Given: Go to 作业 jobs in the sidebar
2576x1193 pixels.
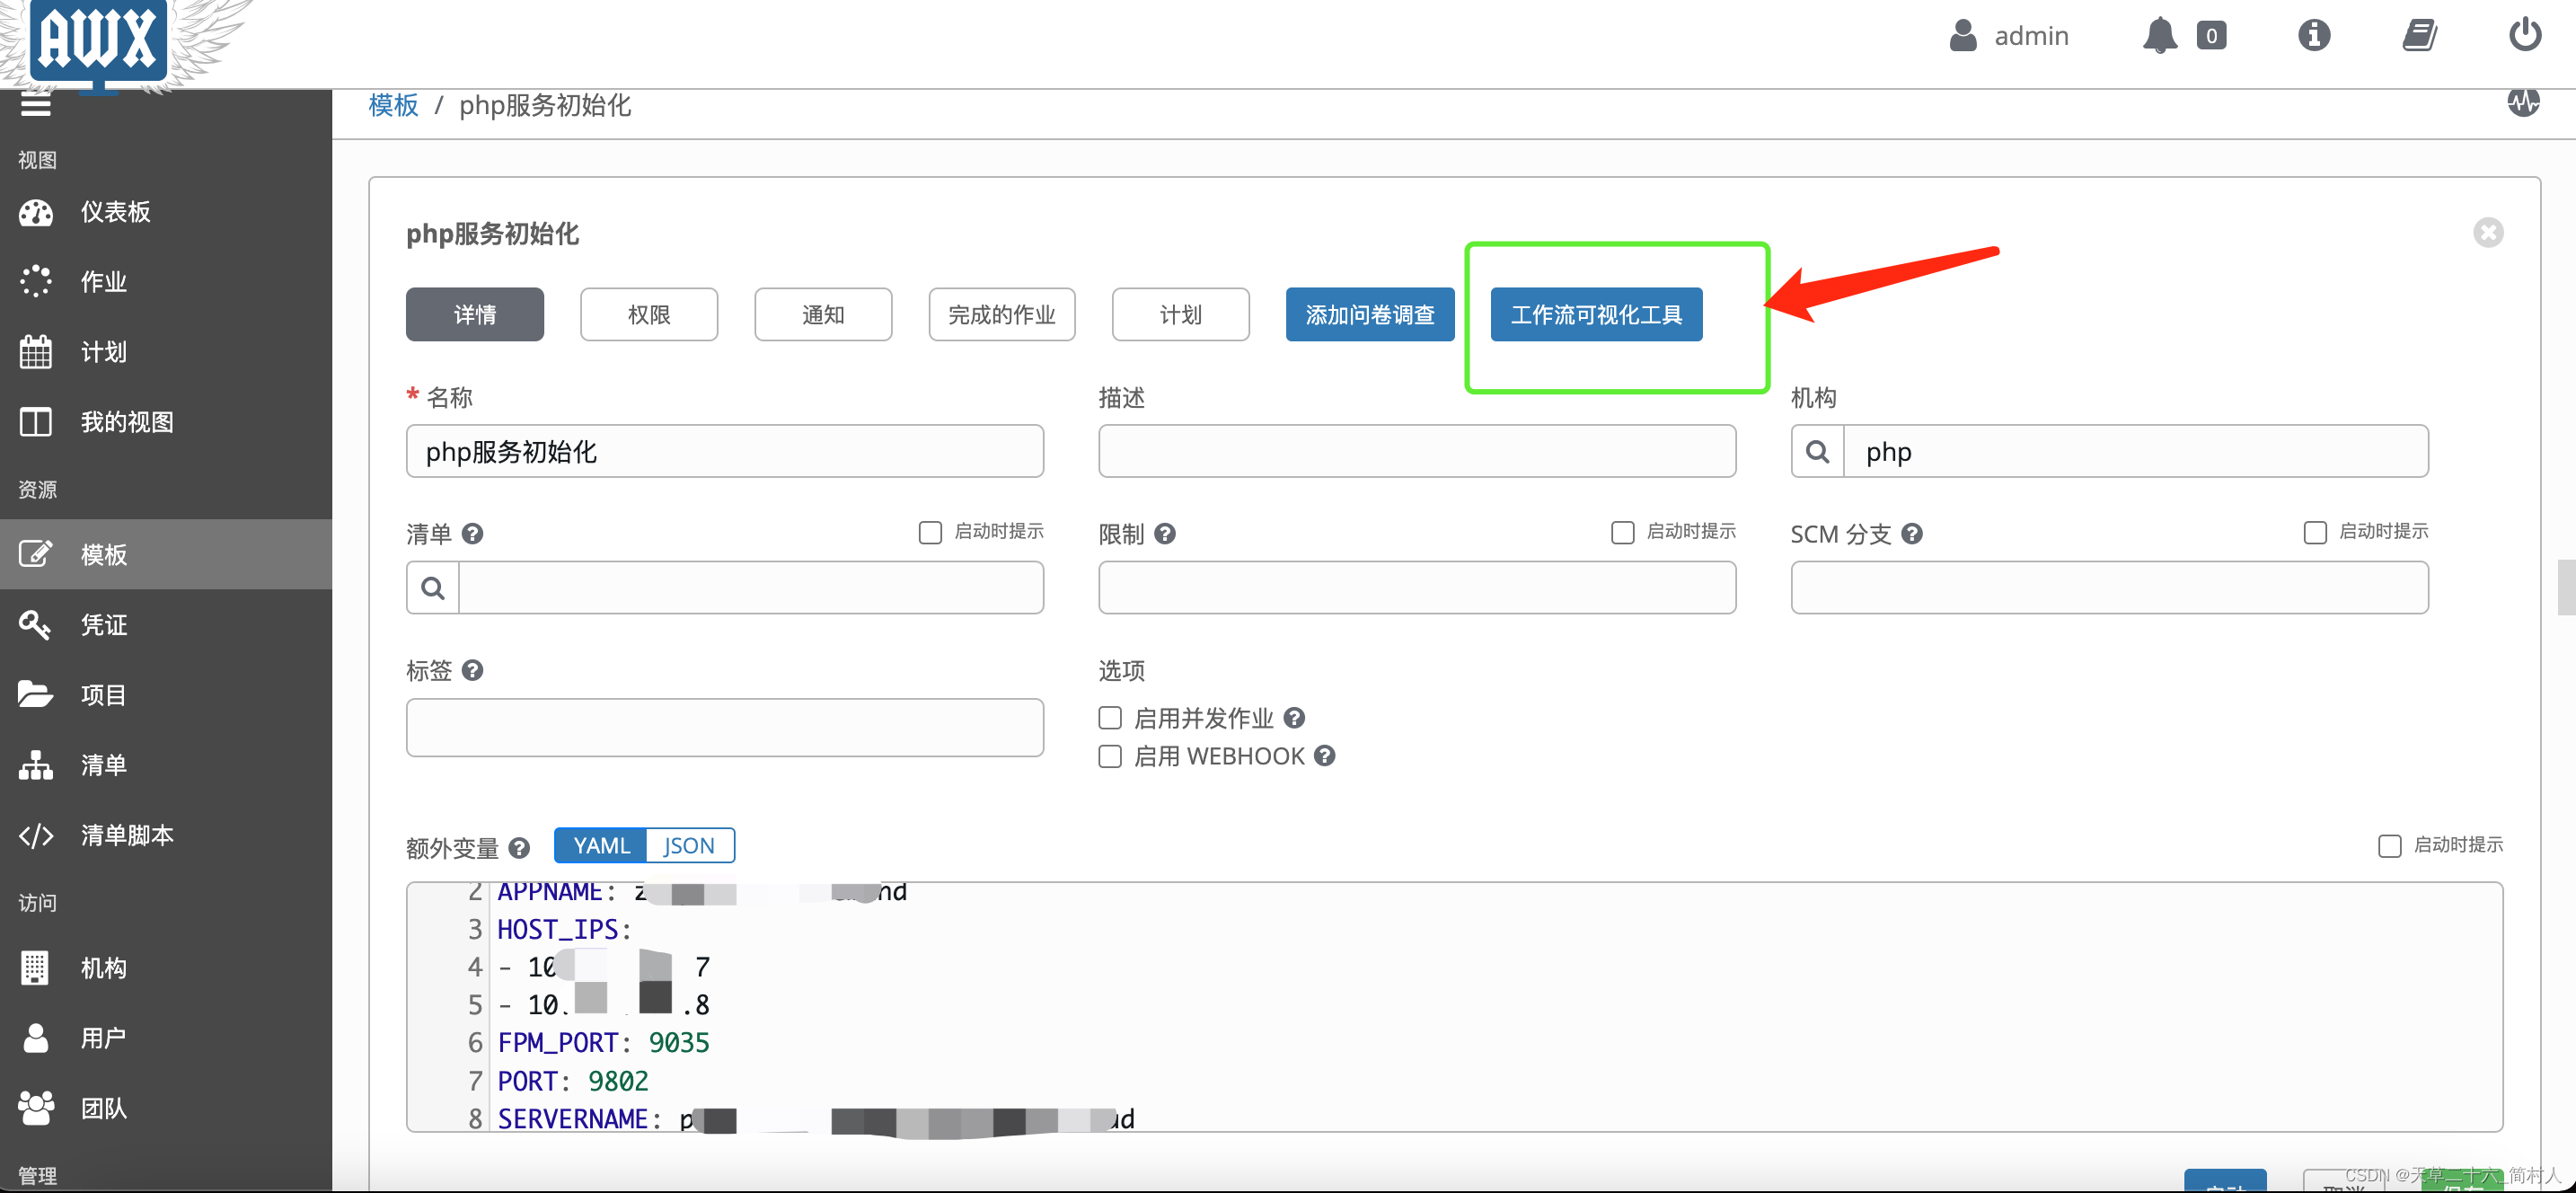Looking at the screenshot, I should coord(166,282).
